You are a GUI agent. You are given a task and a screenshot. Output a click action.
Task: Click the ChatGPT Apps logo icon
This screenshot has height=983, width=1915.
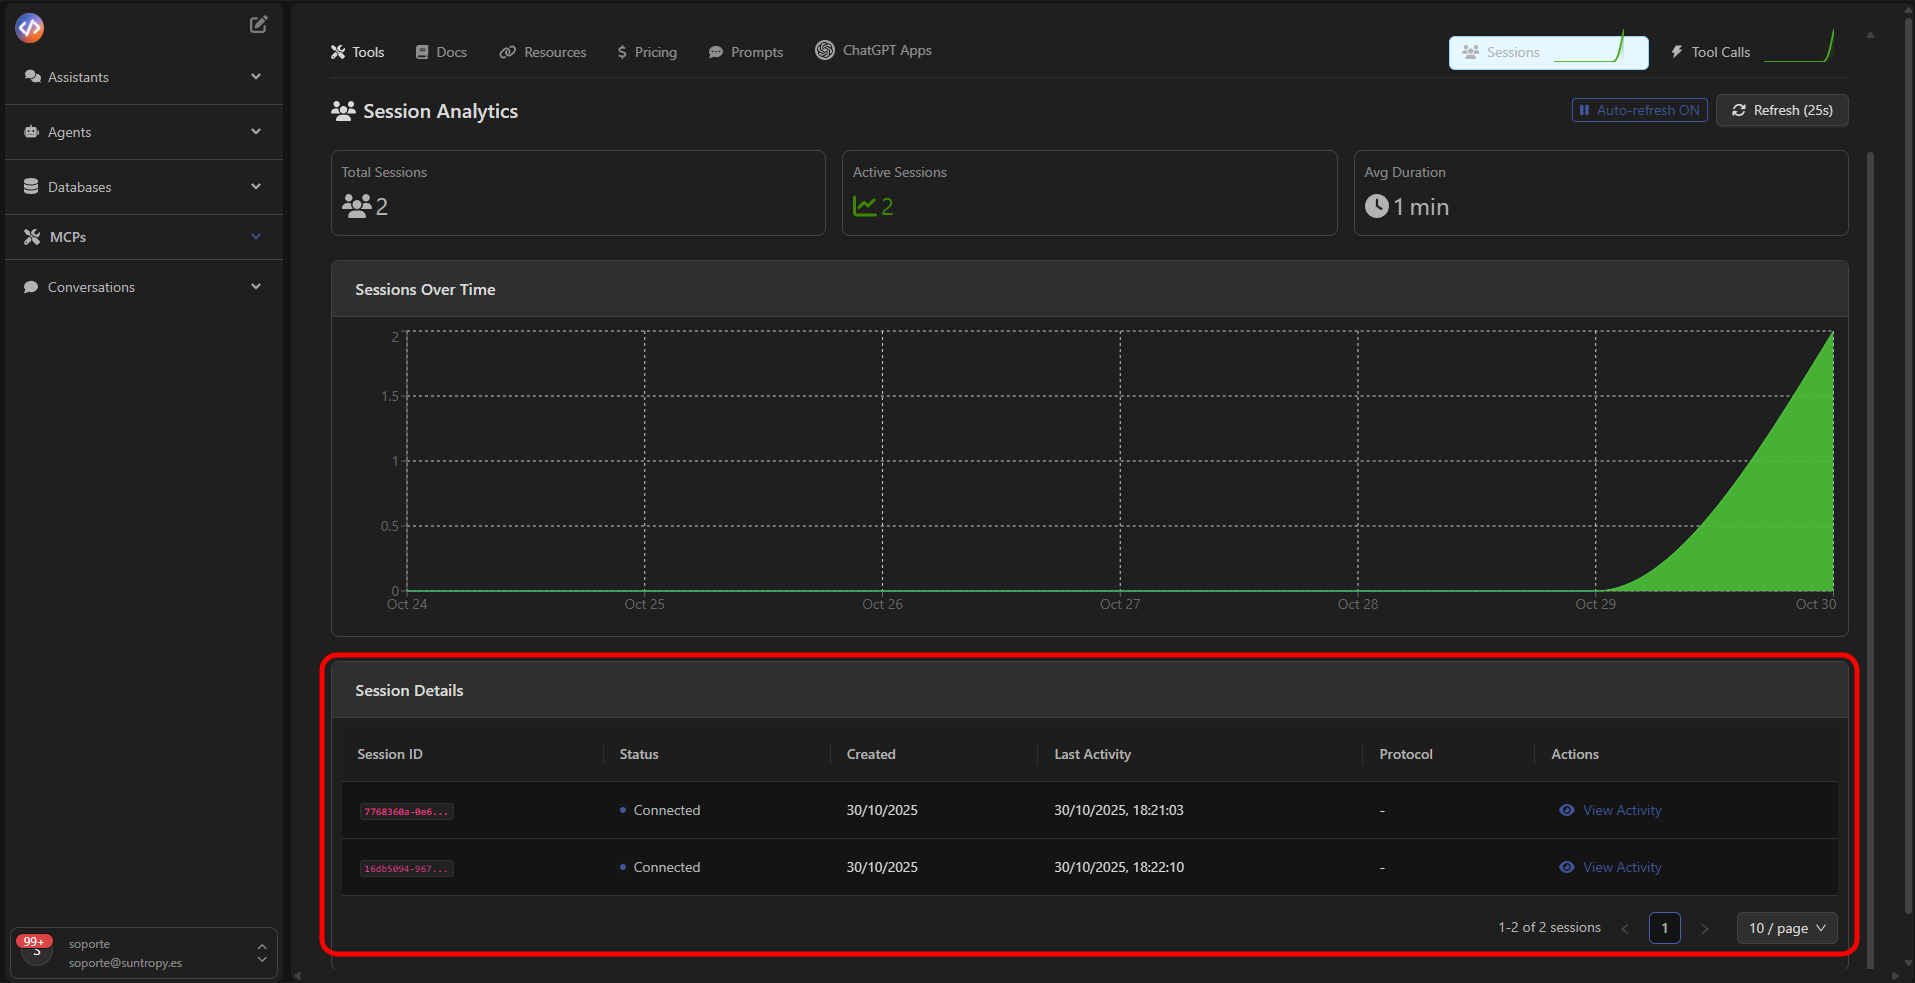tap(824, 50)
